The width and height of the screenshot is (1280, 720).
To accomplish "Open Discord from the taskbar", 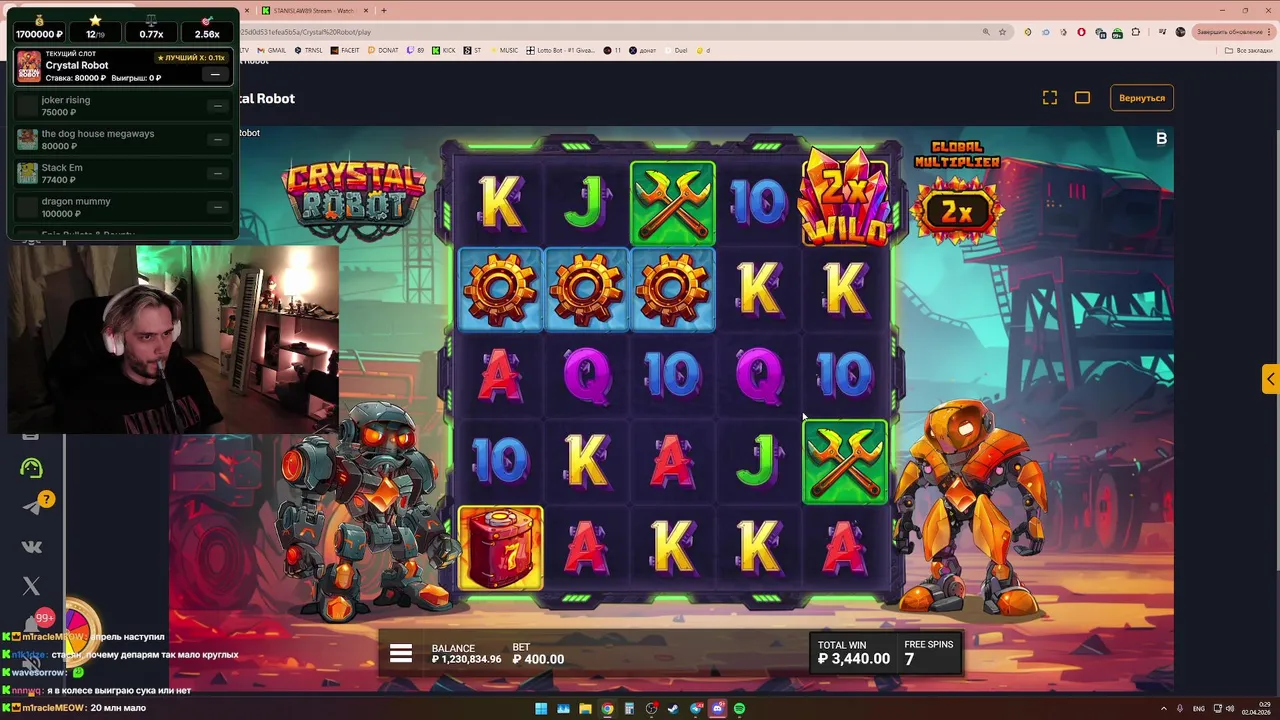I will click(717, 708).
